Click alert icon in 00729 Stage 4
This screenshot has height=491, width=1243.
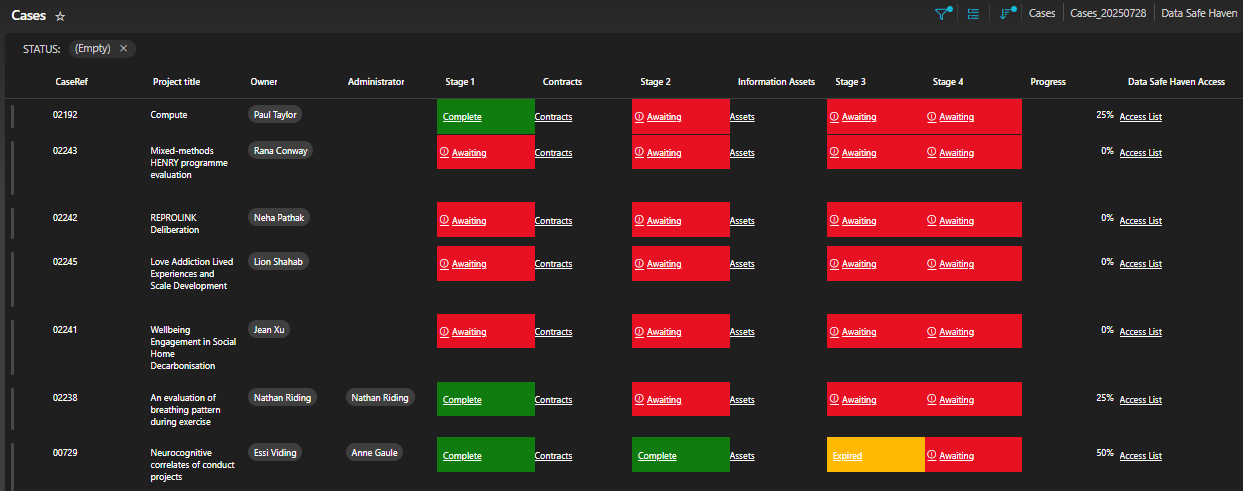click(931, 456)
